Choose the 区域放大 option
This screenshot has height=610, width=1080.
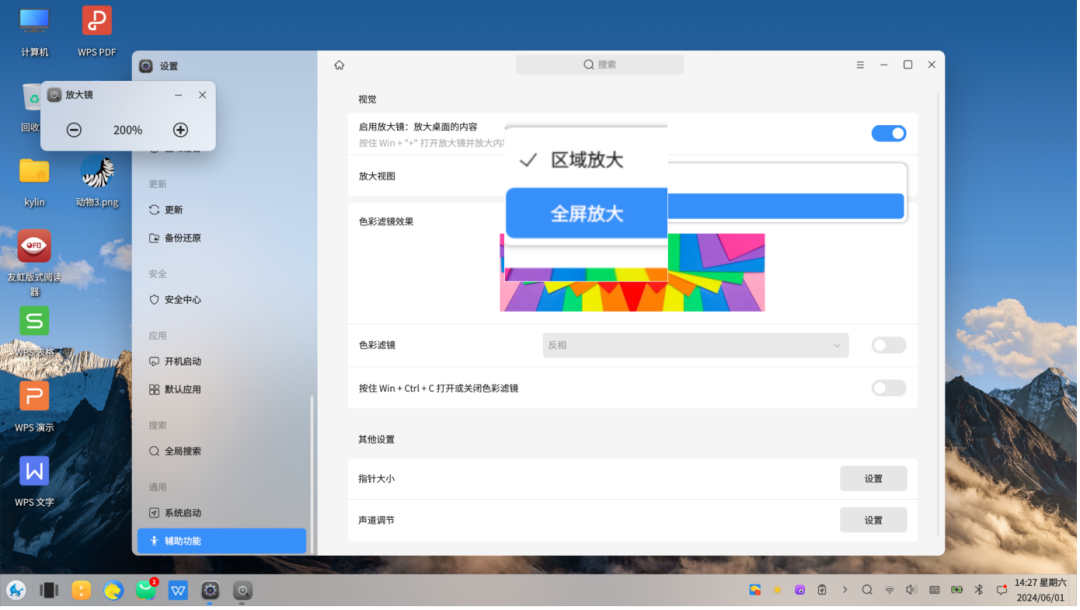pyautogui.click(x=586, y=160)
